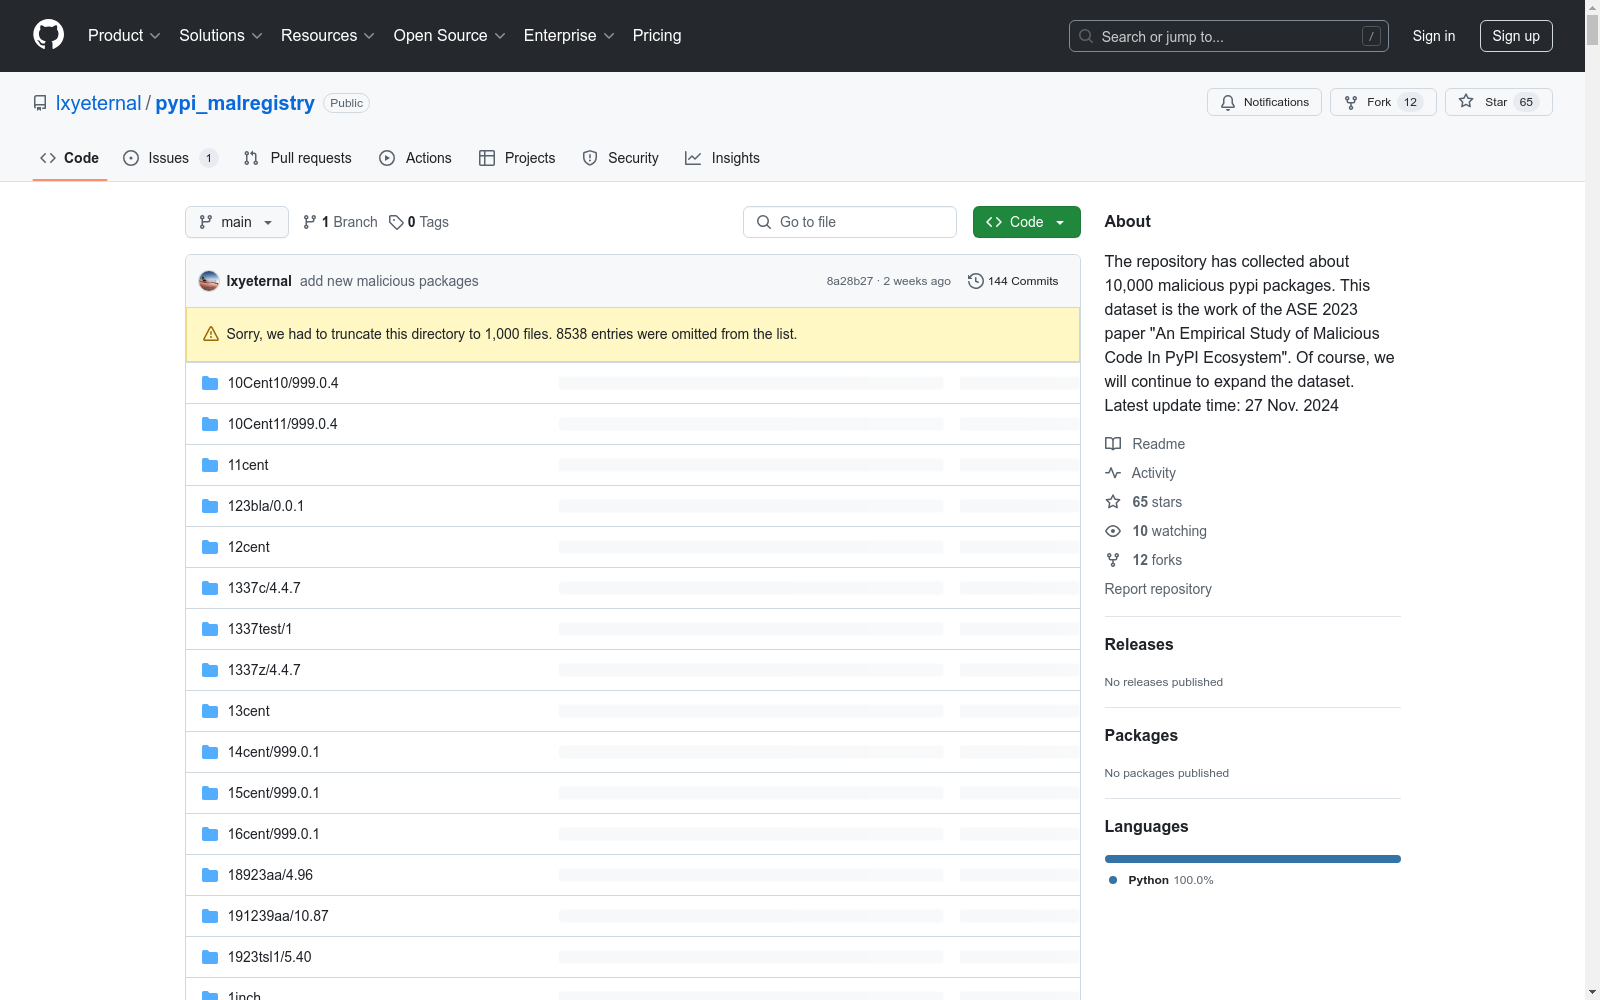Viewport: 1600px width, 1000px height.
Task: Switch to the Insights tab
Action: tap(722, 158)
